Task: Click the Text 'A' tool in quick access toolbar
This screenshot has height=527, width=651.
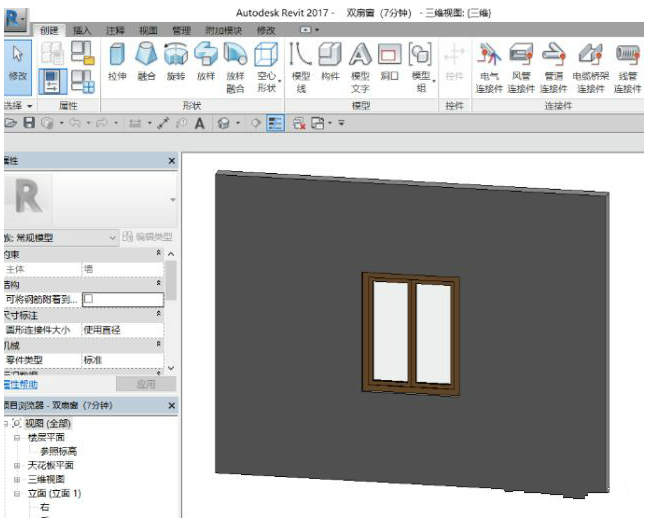Action: click(x=200, y=123)
